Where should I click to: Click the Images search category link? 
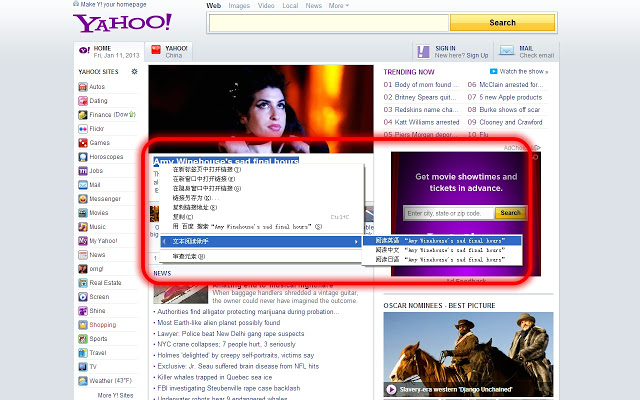point(239,6)
